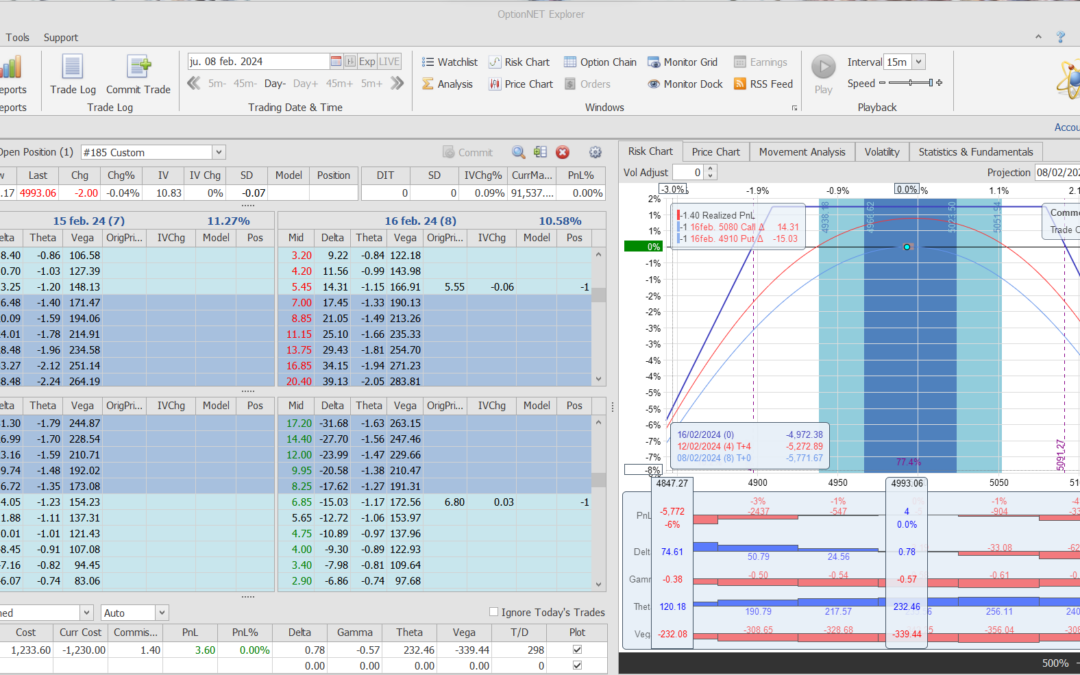Expand the Auto dropdown
1080x675 pixels.
(161, 612)
